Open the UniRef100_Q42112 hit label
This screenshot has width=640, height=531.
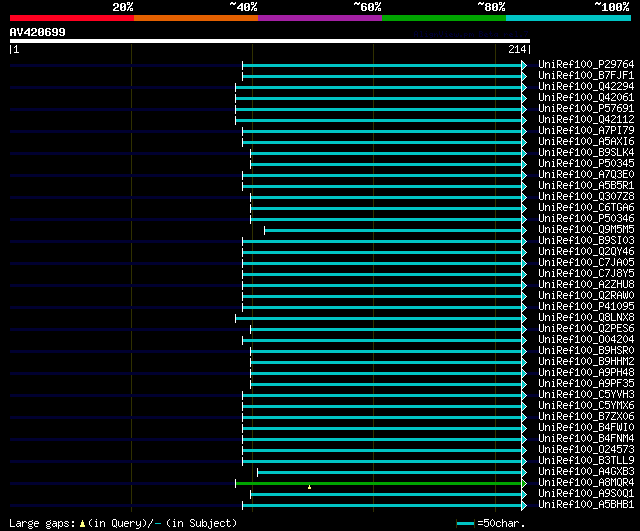[x=586, y=119]
